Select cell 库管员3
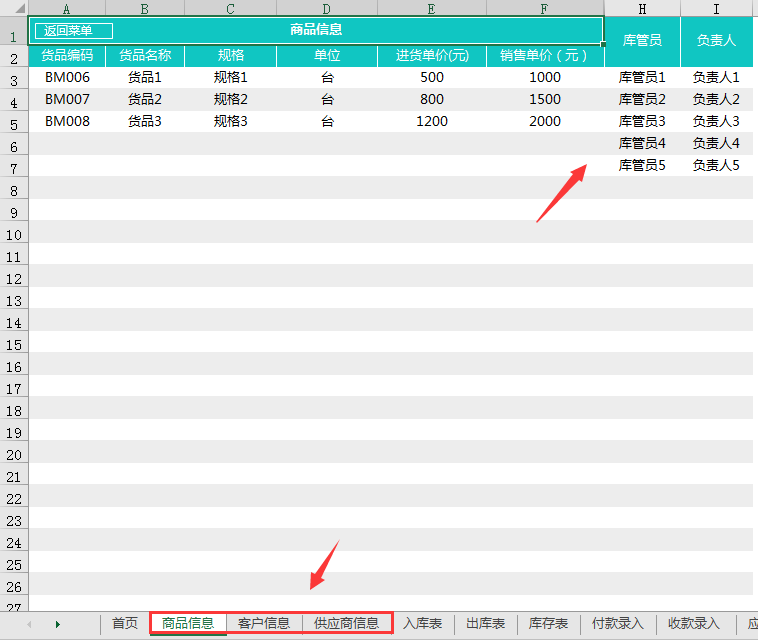The image size is (758, 640). (x=642, y=121)
